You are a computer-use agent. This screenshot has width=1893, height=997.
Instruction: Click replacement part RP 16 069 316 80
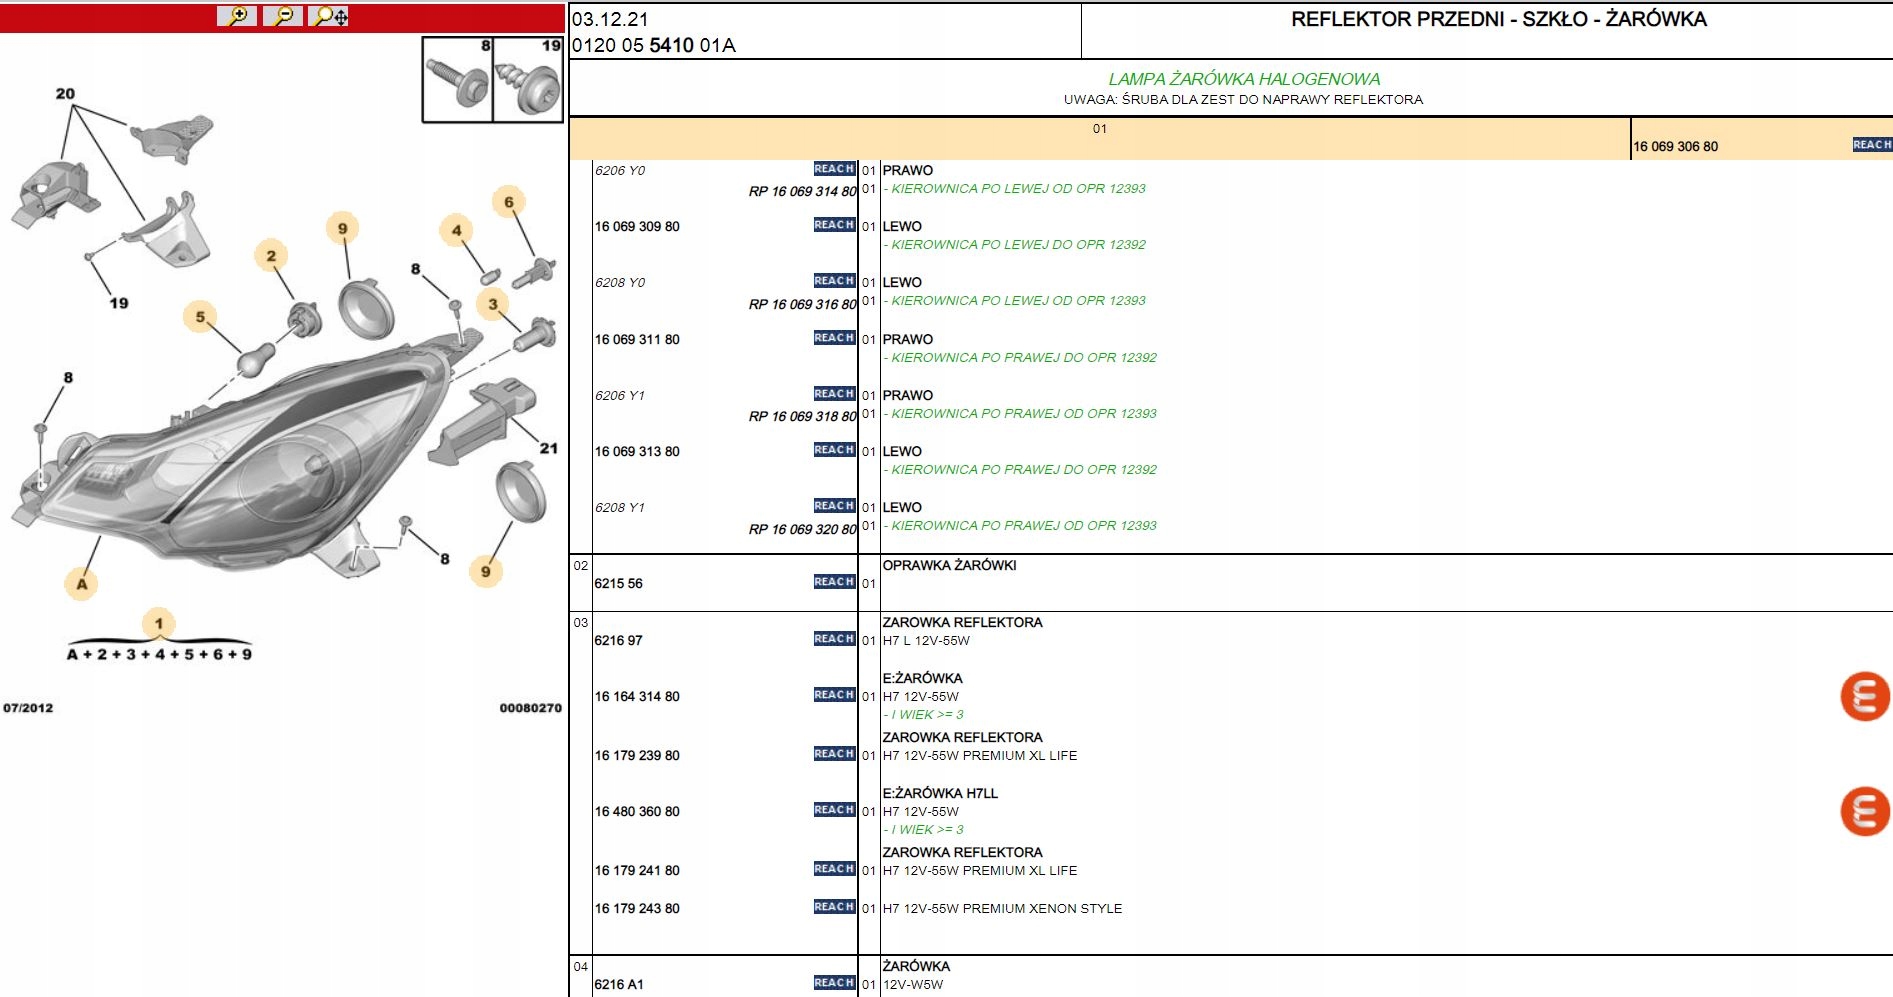pyautogui.click(x=803, y=305)
